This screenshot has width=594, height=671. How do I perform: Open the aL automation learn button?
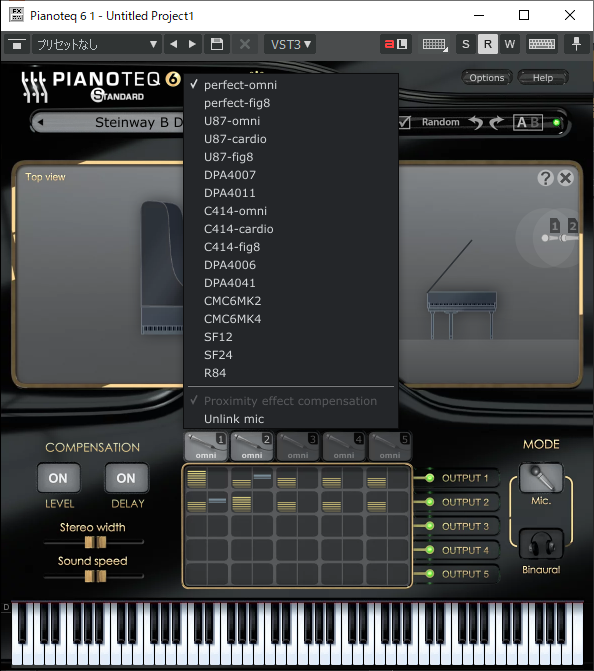click(396, 44)
